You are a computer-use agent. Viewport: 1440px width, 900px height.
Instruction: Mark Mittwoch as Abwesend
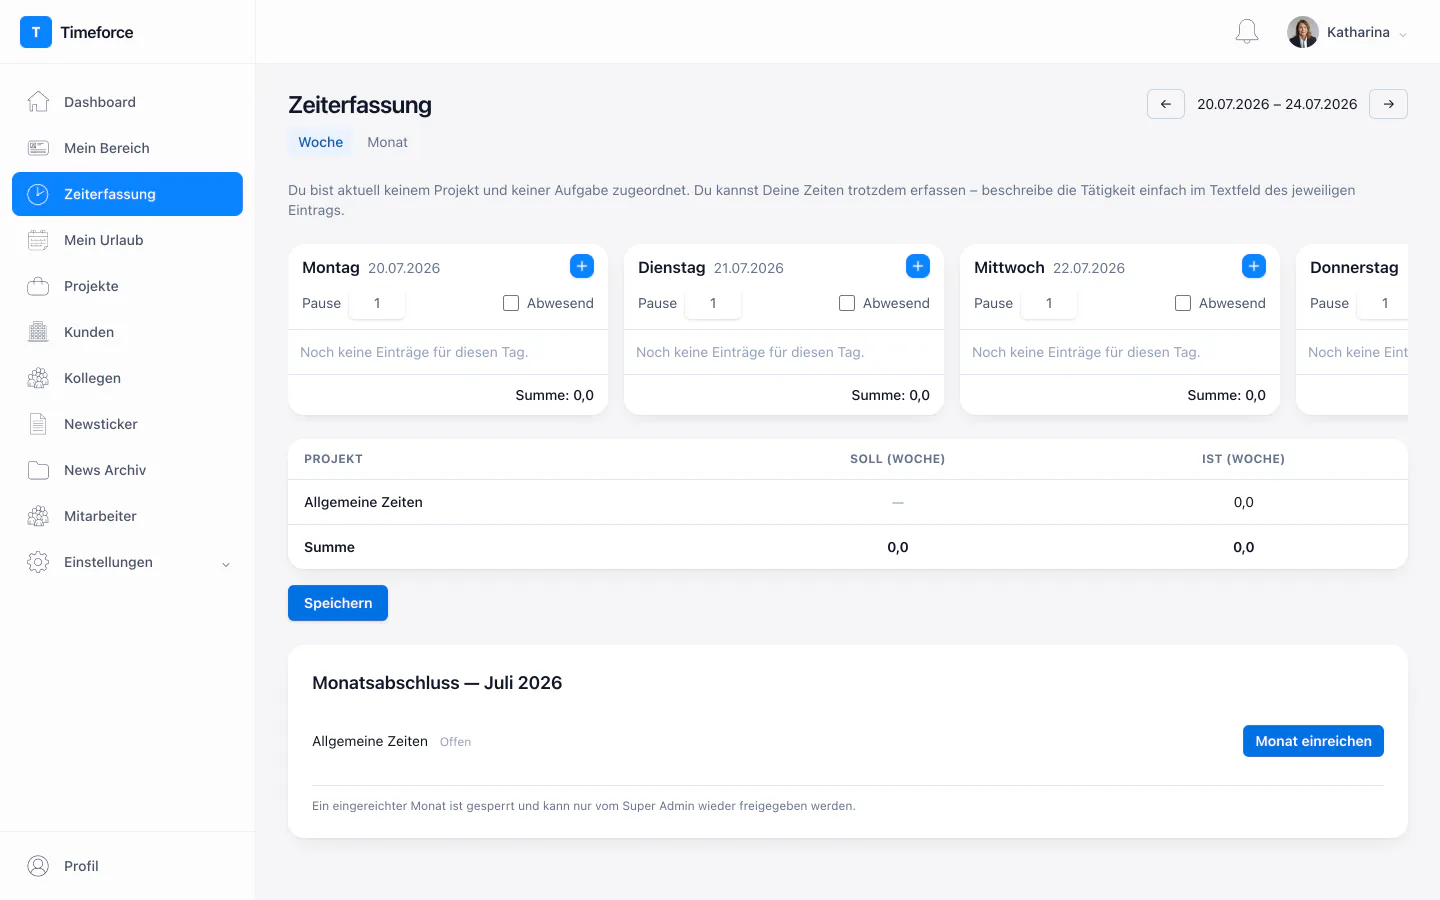1183,303
